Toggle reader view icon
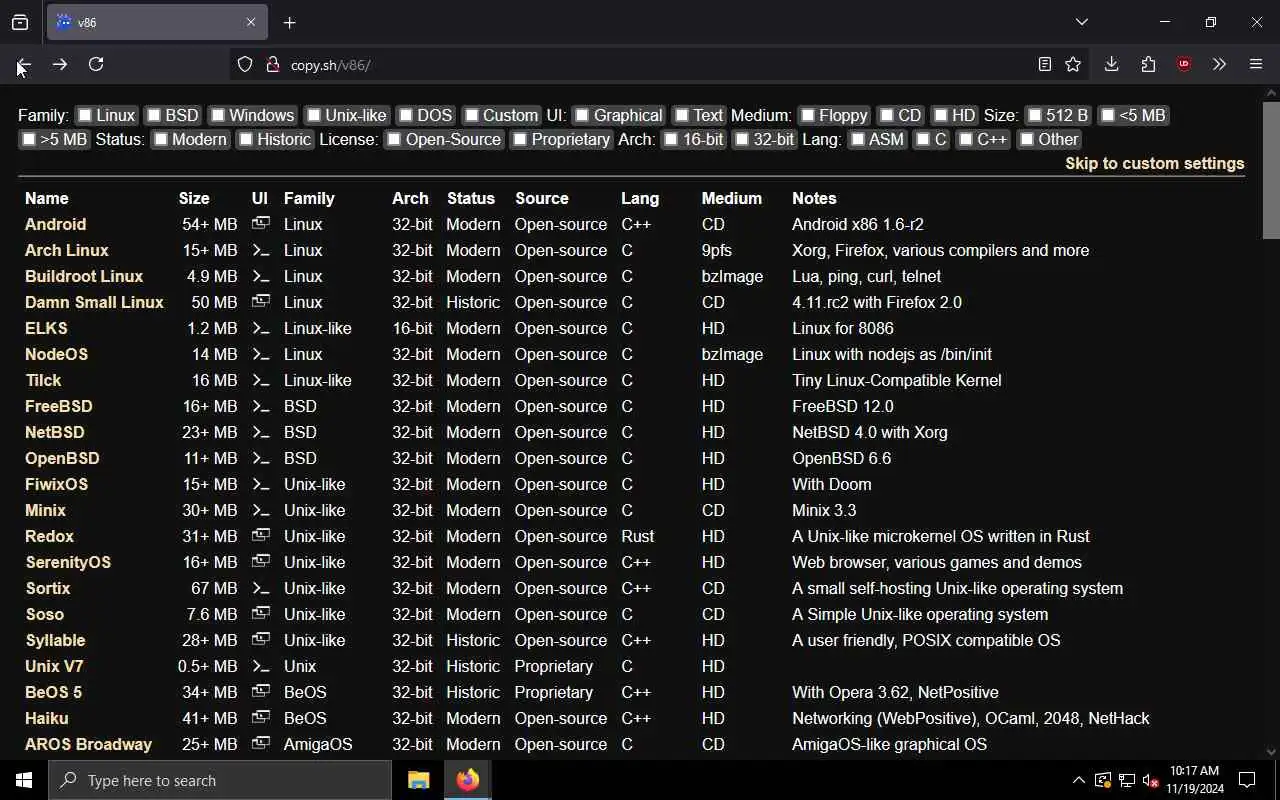 (x=1044, y=64)
